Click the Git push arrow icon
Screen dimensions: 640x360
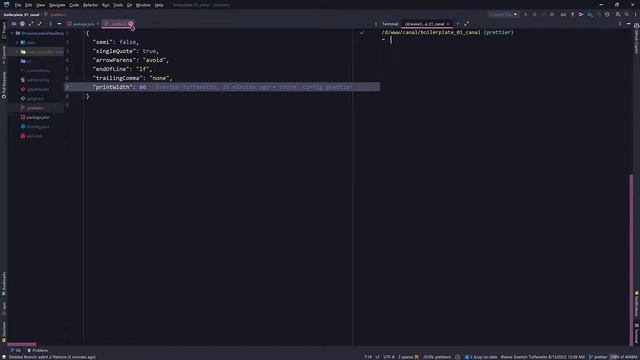click(581, 14)
